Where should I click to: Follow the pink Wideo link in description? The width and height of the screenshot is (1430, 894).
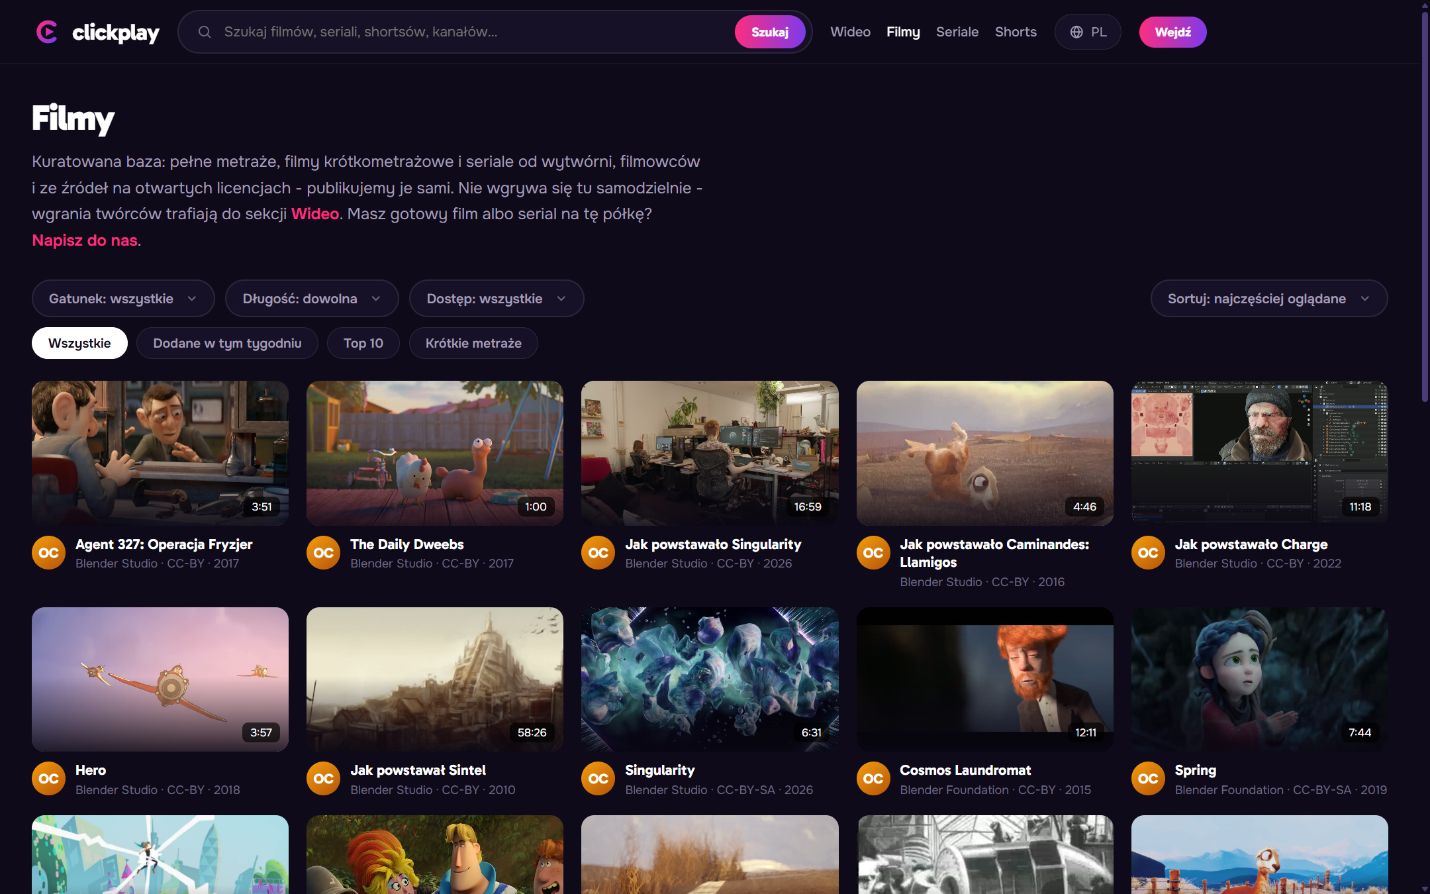pyautogui.click(x=315, y=214)
